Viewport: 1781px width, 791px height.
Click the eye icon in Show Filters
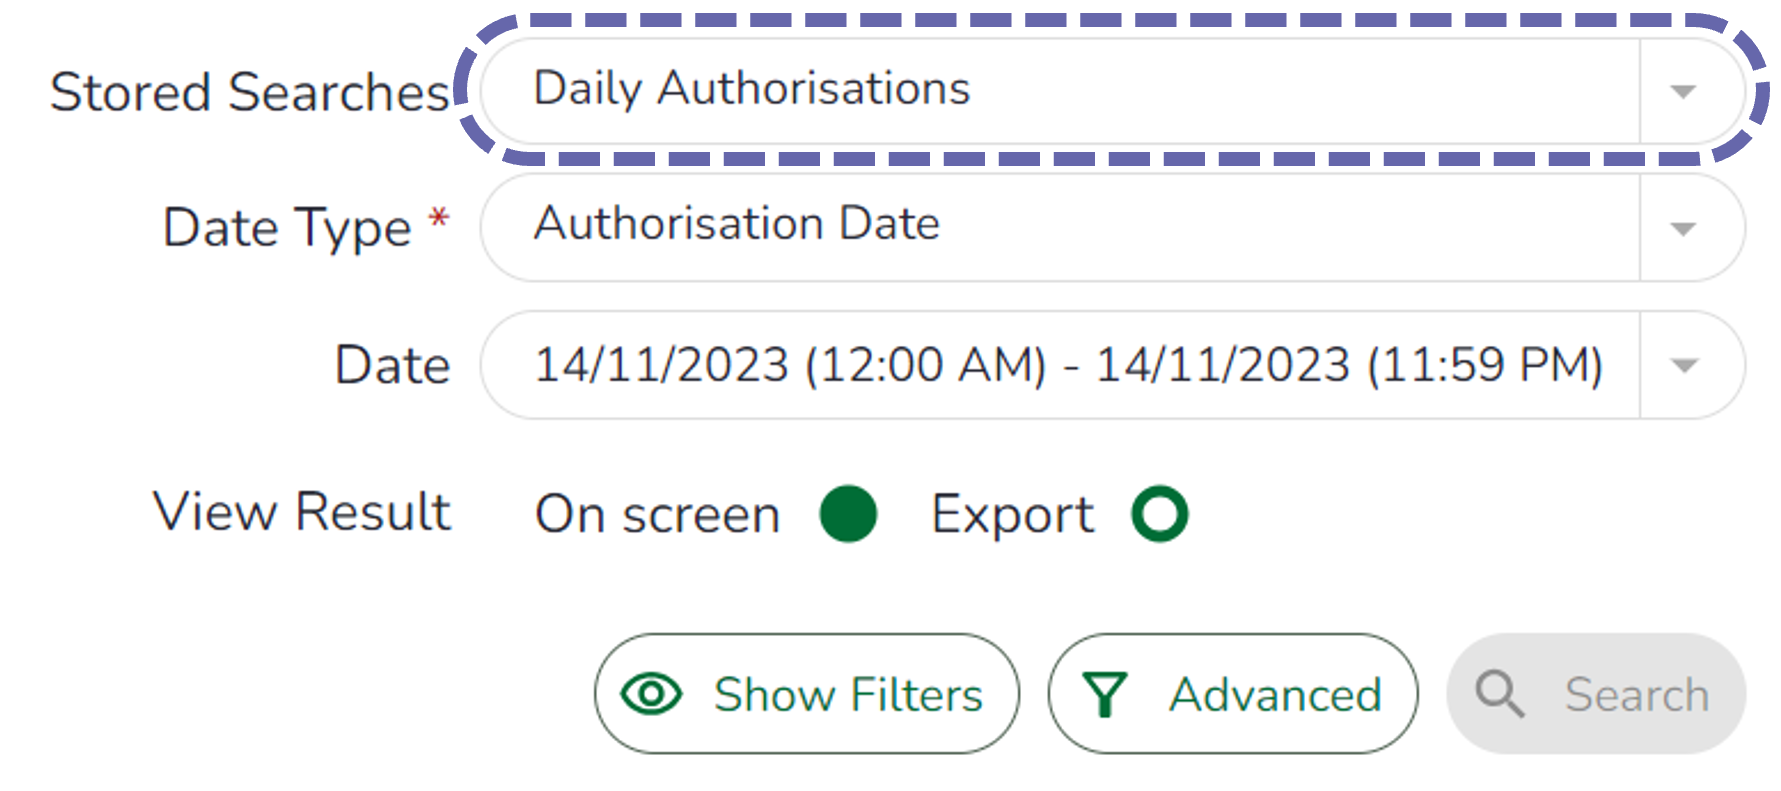(651, 693)
